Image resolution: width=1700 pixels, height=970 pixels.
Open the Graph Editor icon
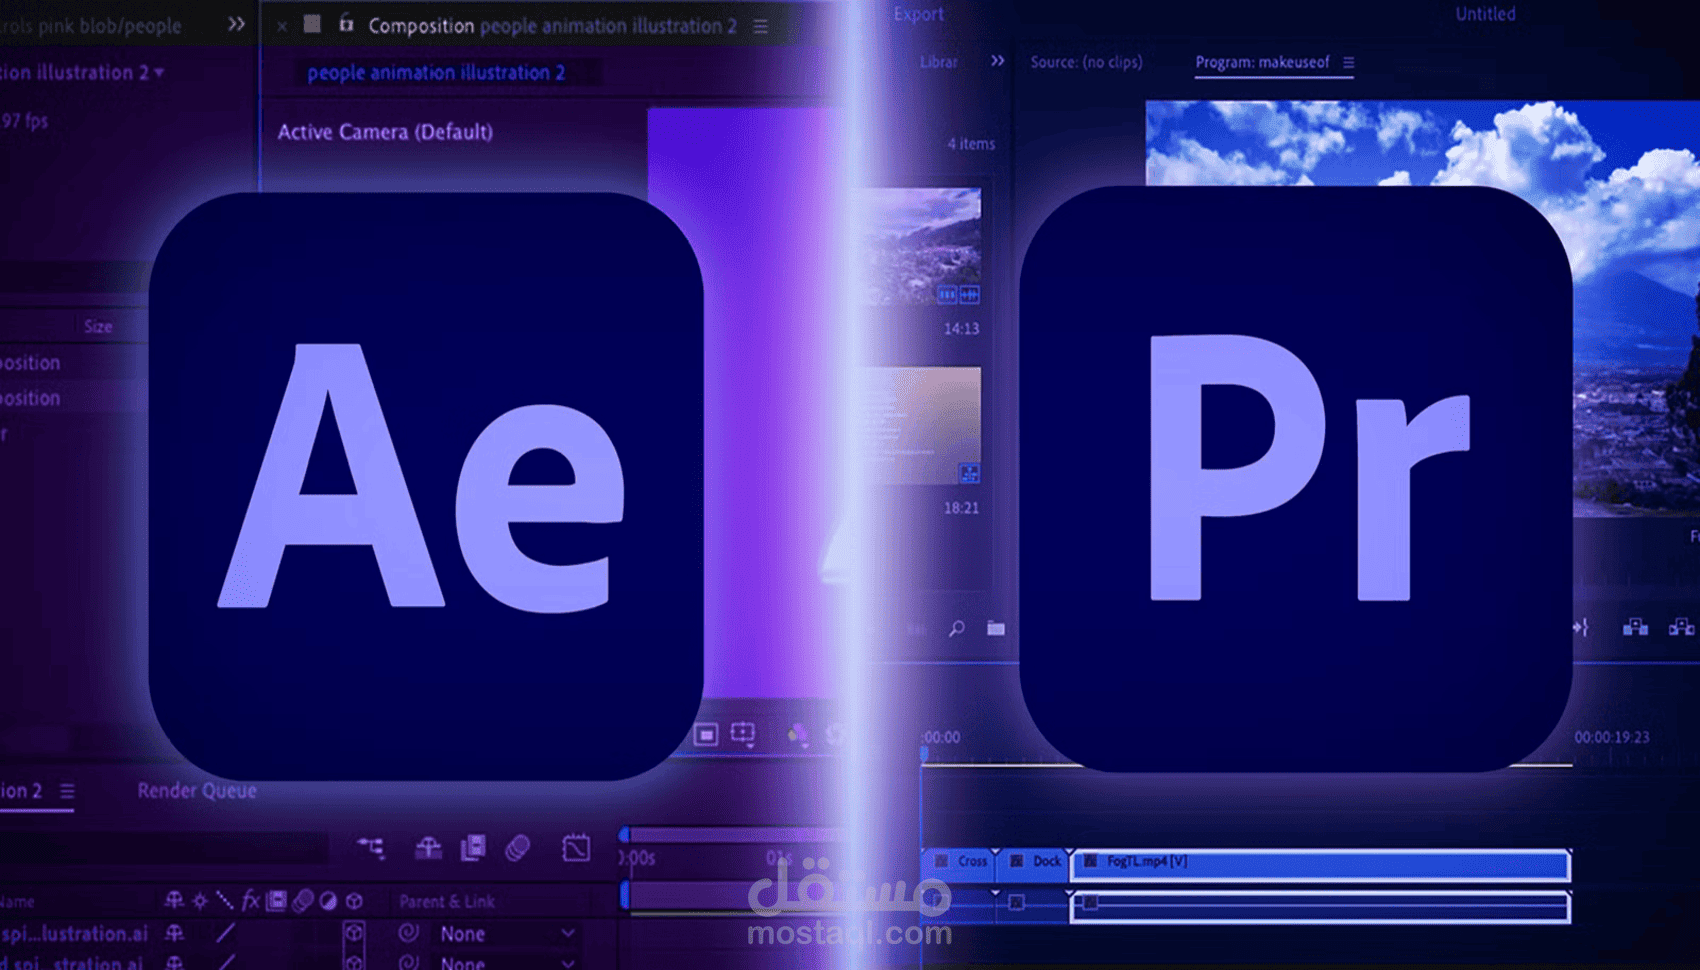tap(576, 848)
